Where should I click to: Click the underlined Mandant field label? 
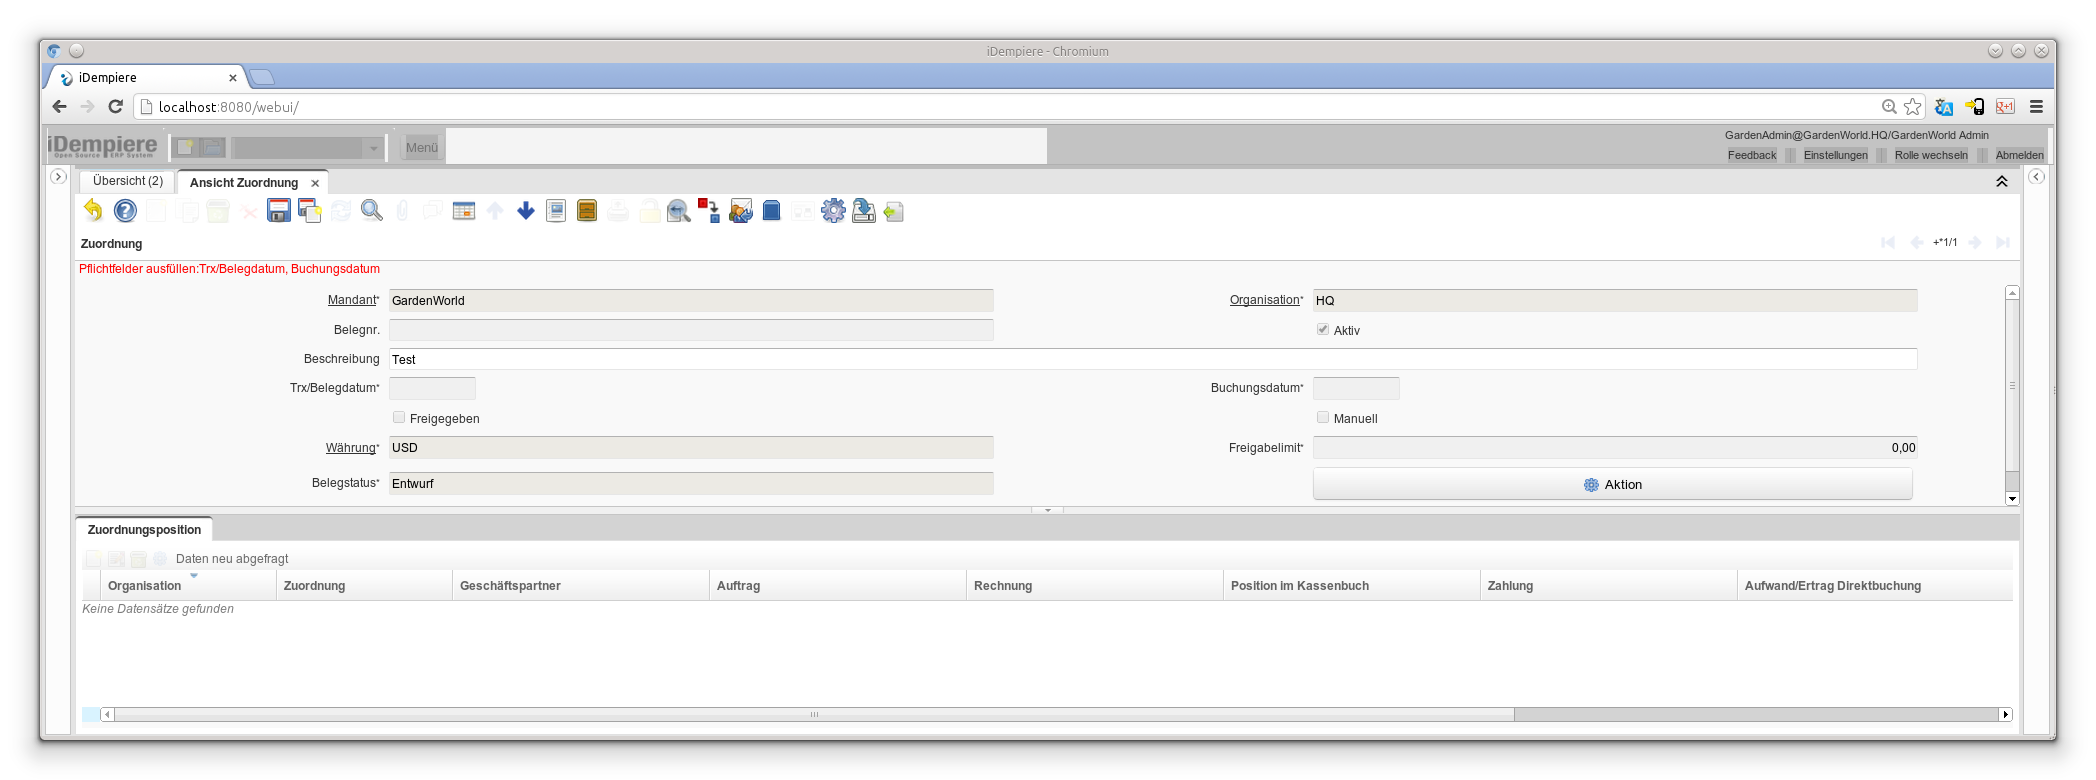[352, 300]
